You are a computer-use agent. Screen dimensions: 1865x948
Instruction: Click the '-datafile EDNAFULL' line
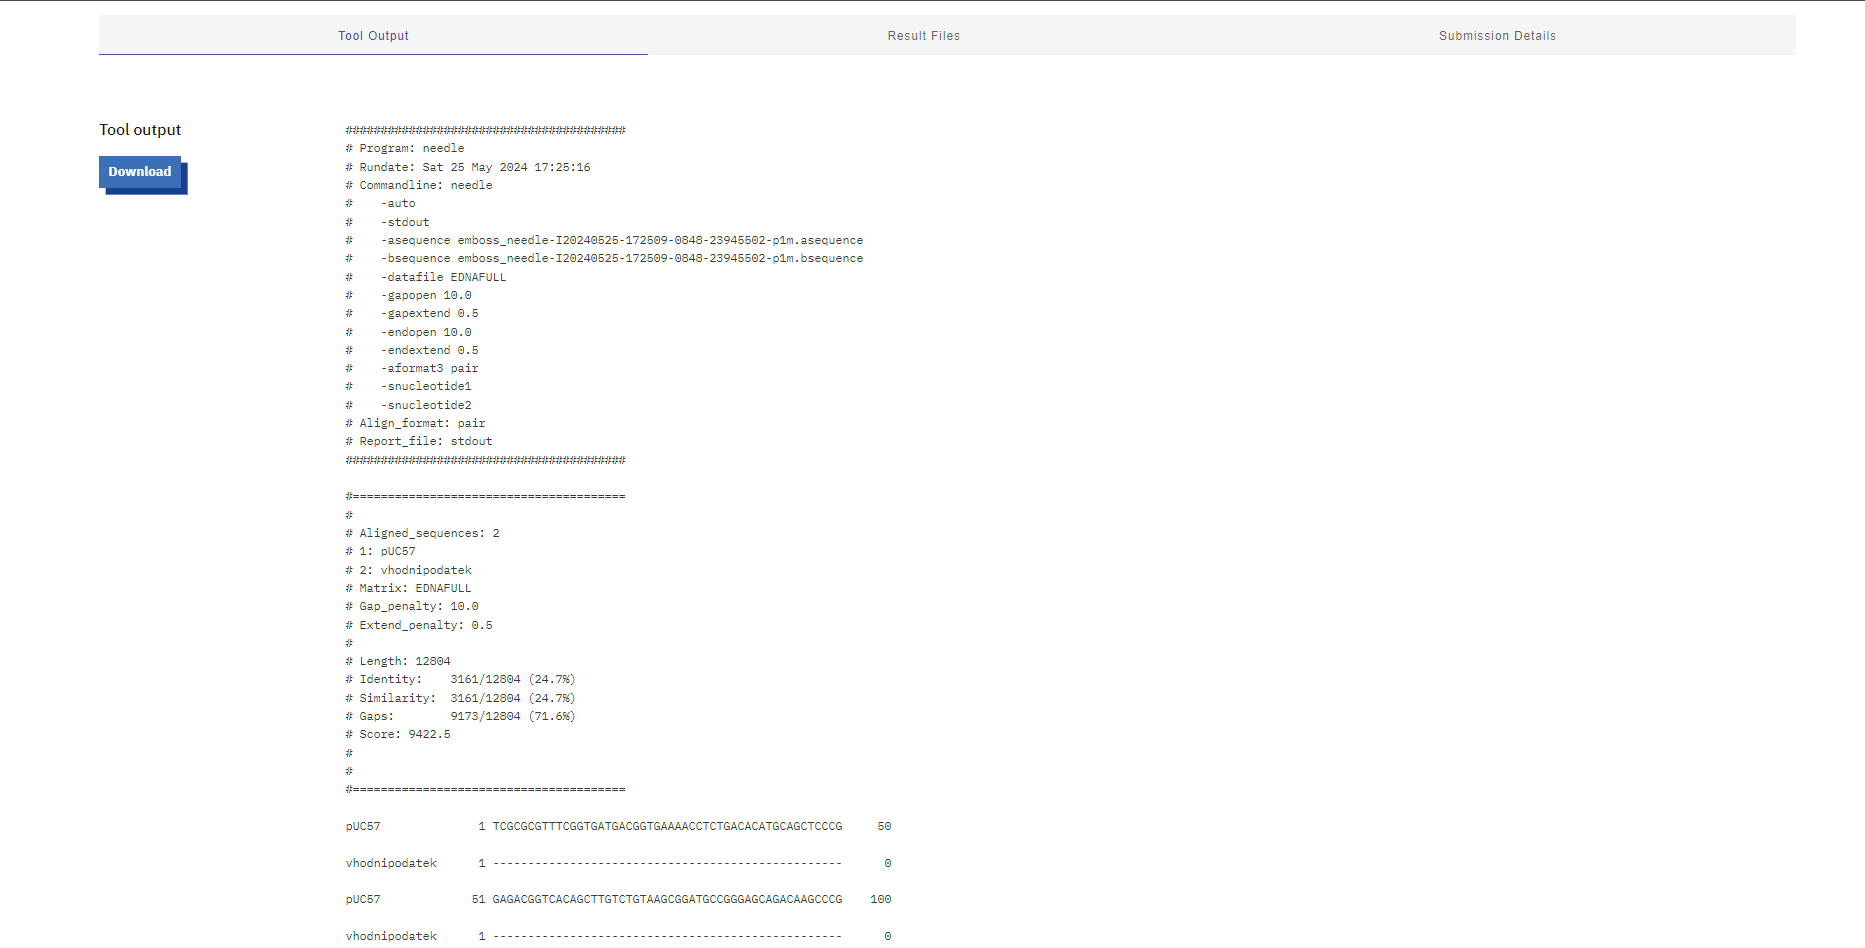[x=426, y=277]
